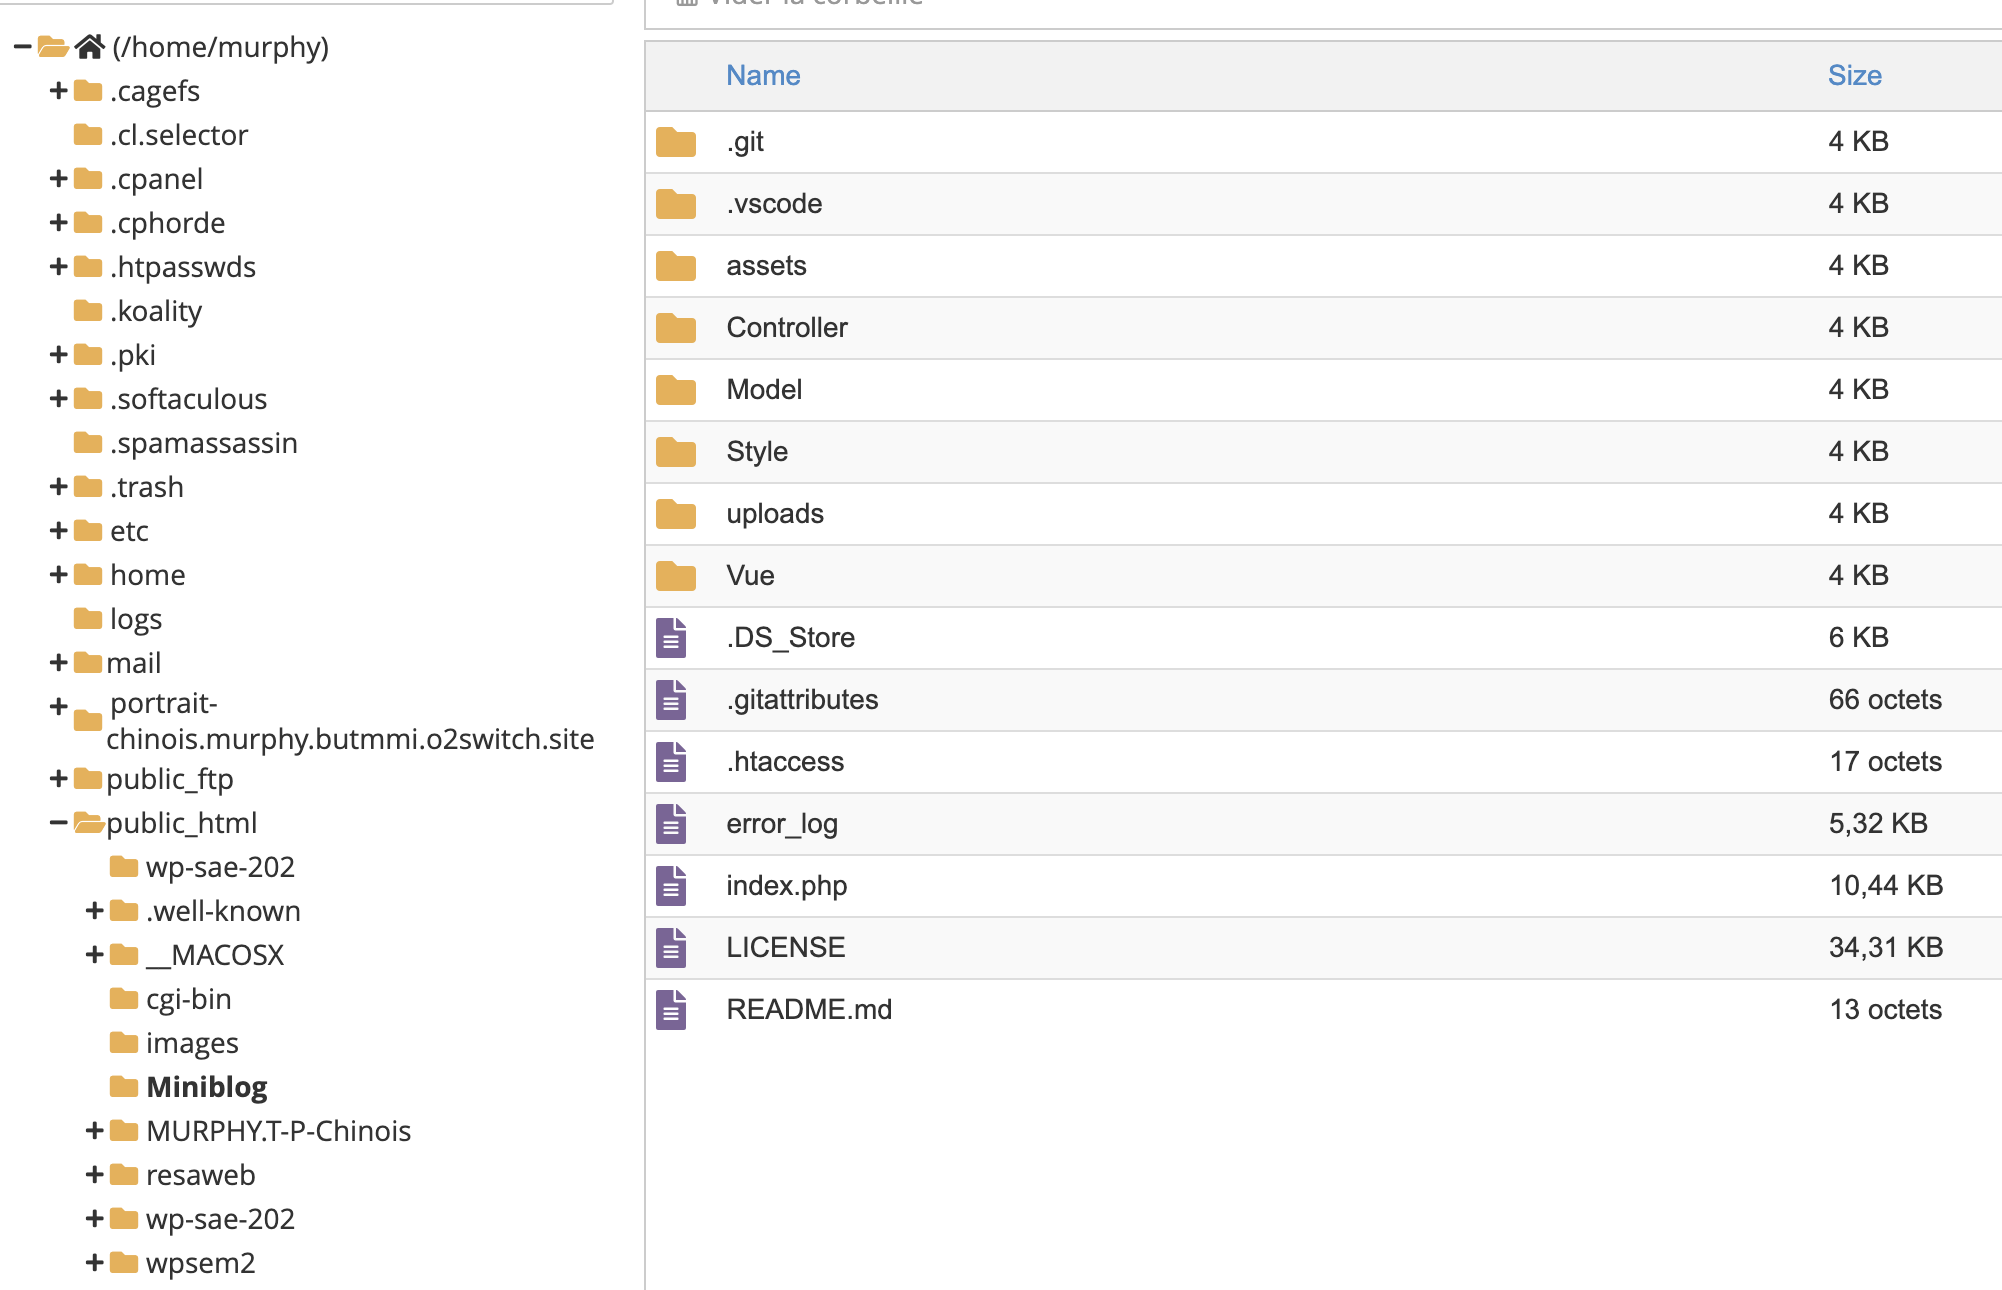This screenshot has height=1290, width=2002.
Task: Sort files by Size column
Action: [1854, 76]
